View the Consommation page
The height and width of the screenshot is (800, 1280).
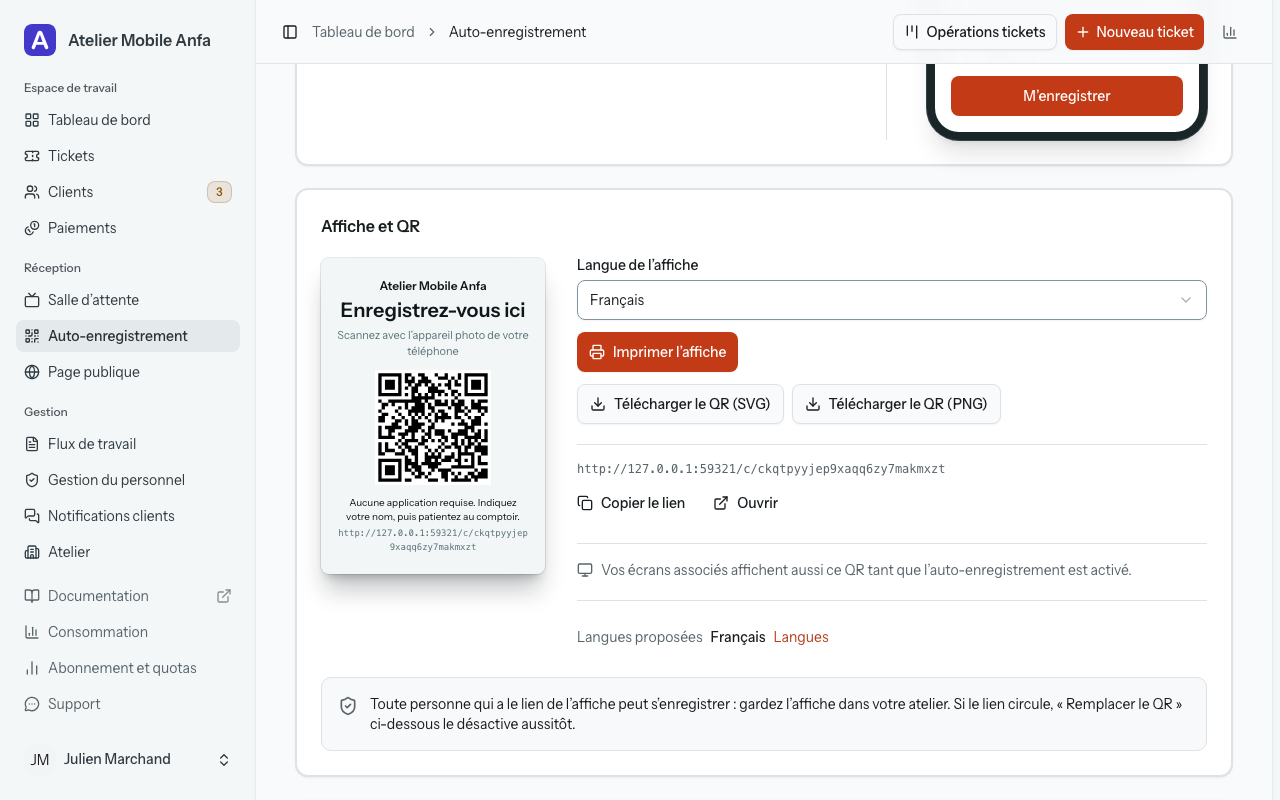tap(128, 632)
